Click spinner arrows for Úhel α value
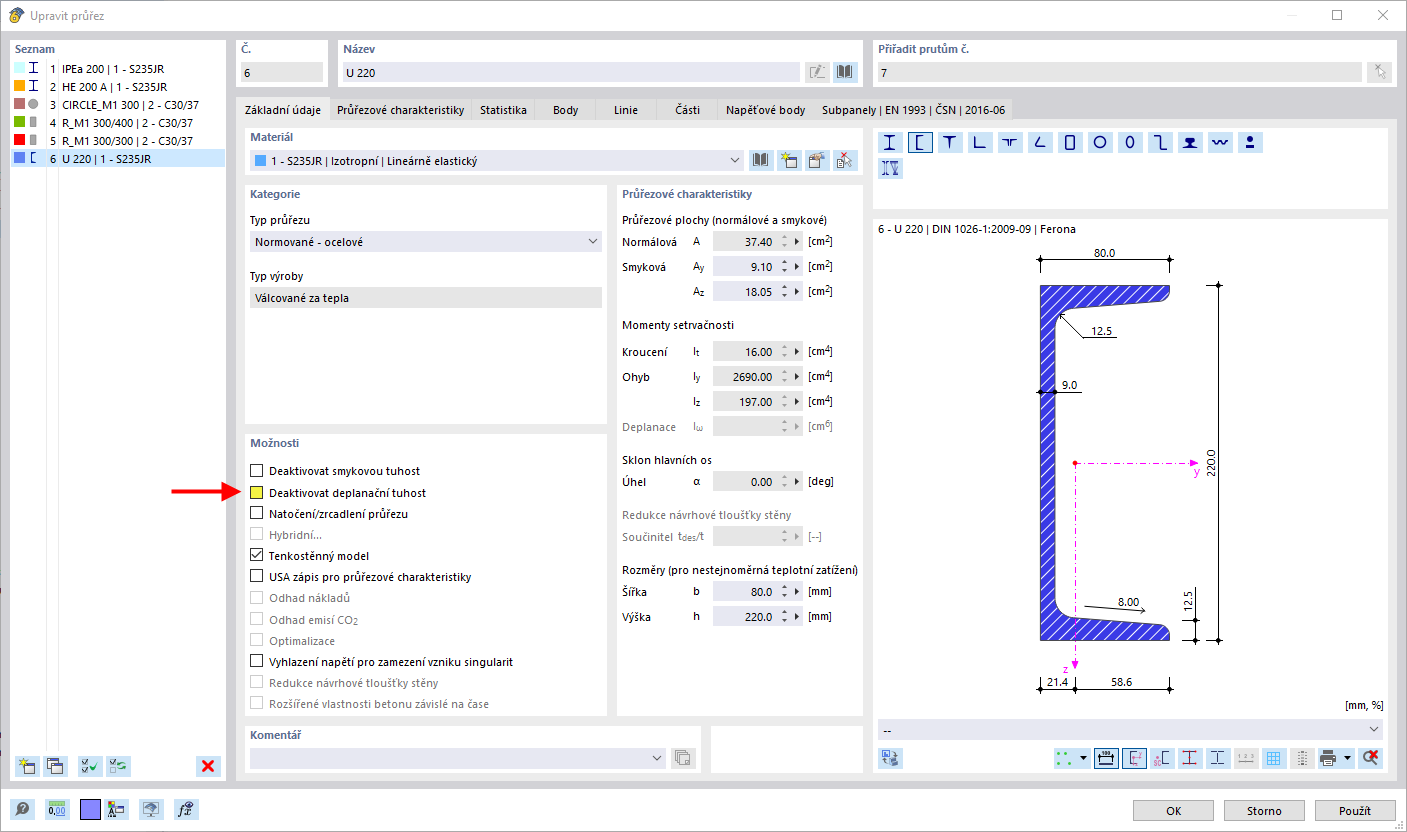The width and height of the screenshot is (1407, 832). tap(783, 482)
